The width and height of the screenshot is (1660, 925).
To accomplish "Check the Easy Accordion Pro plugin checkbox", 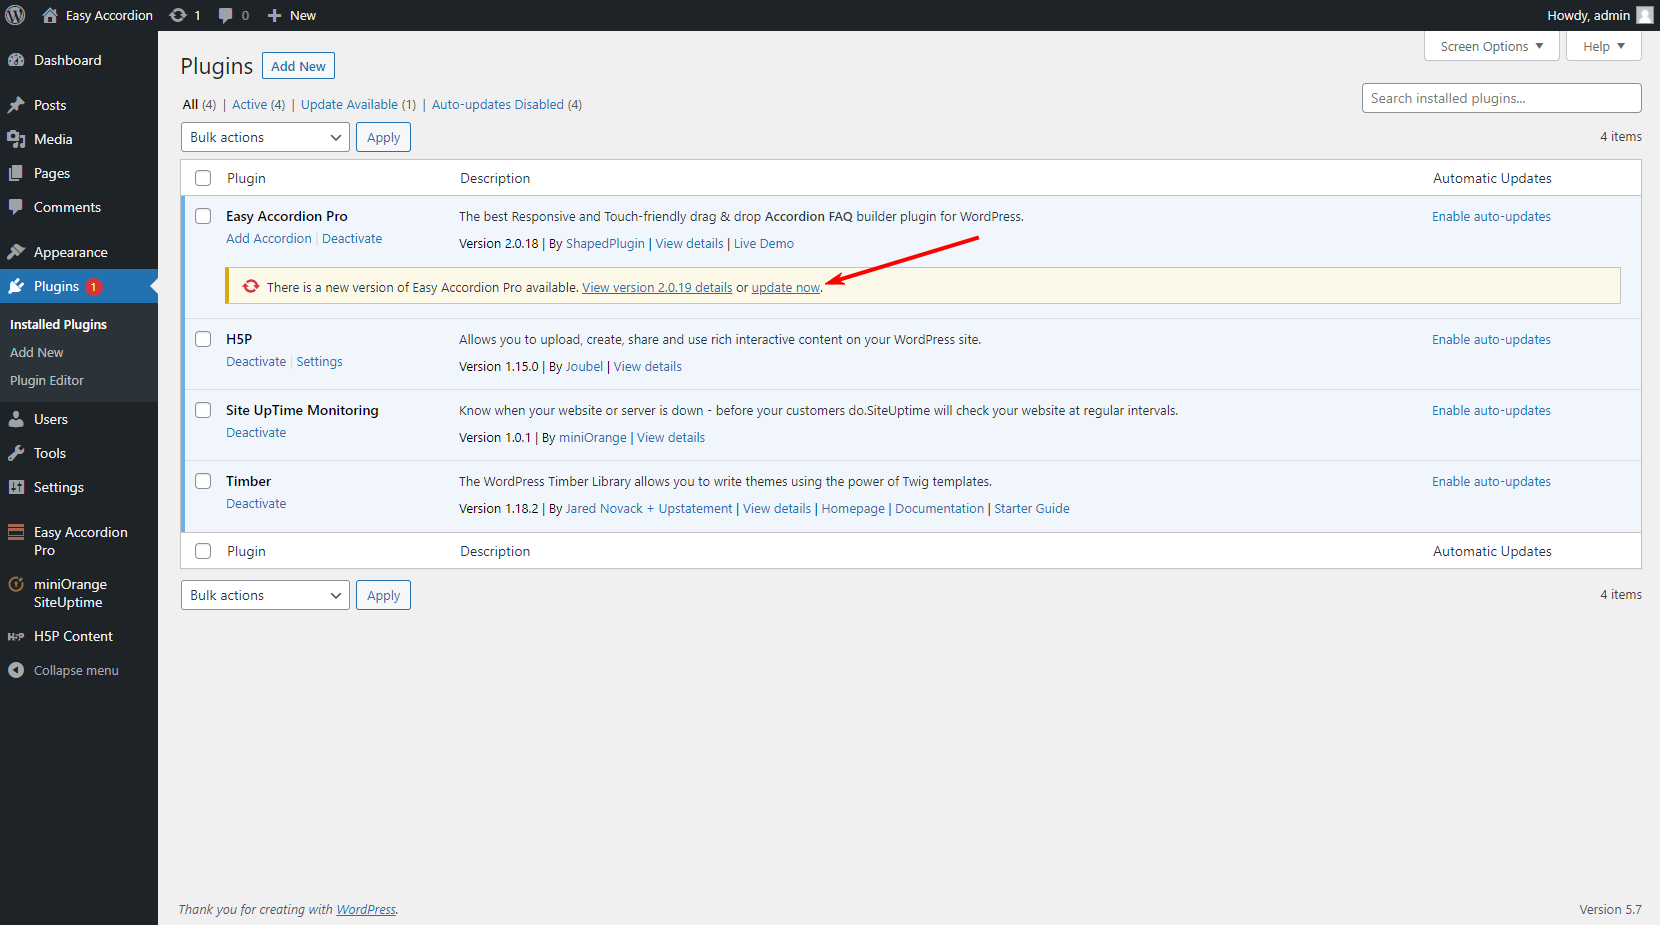I will click(x=203, y=216).
